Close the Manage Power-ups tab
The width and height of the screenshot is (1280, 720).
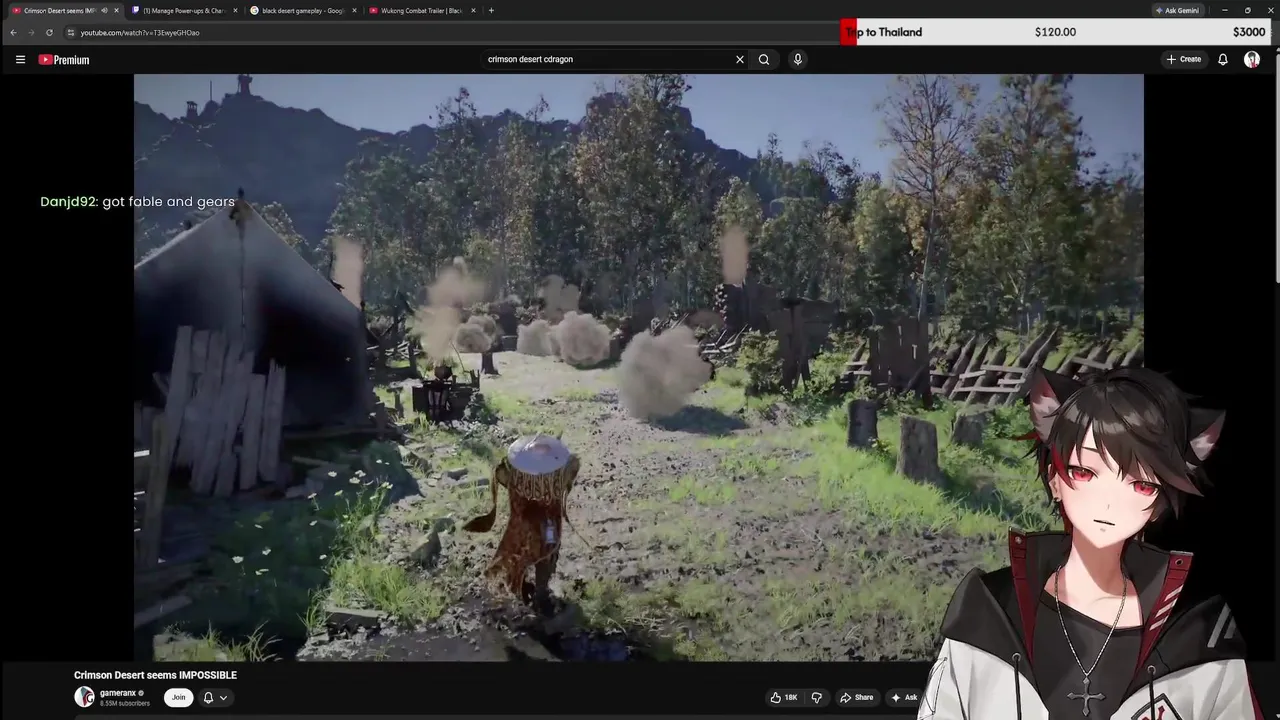(235, 10)
